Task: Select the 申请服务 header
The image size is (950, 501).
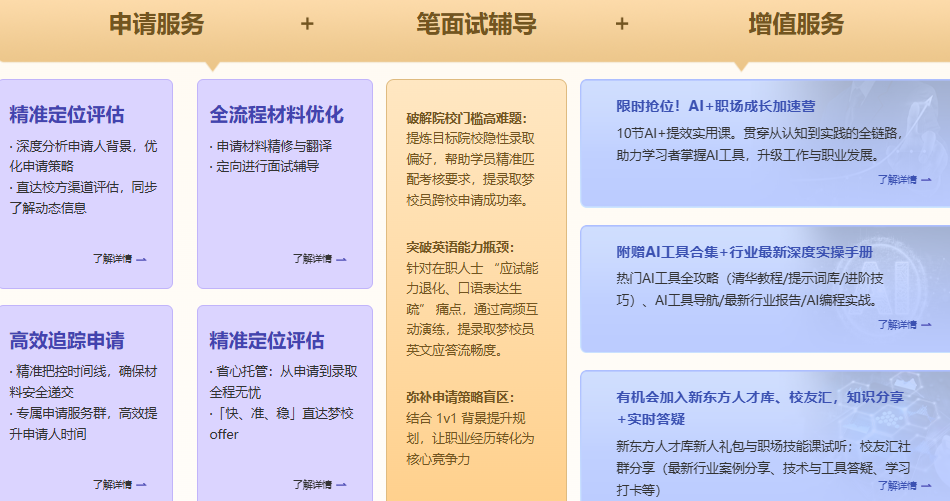Action: click(157, 24)
